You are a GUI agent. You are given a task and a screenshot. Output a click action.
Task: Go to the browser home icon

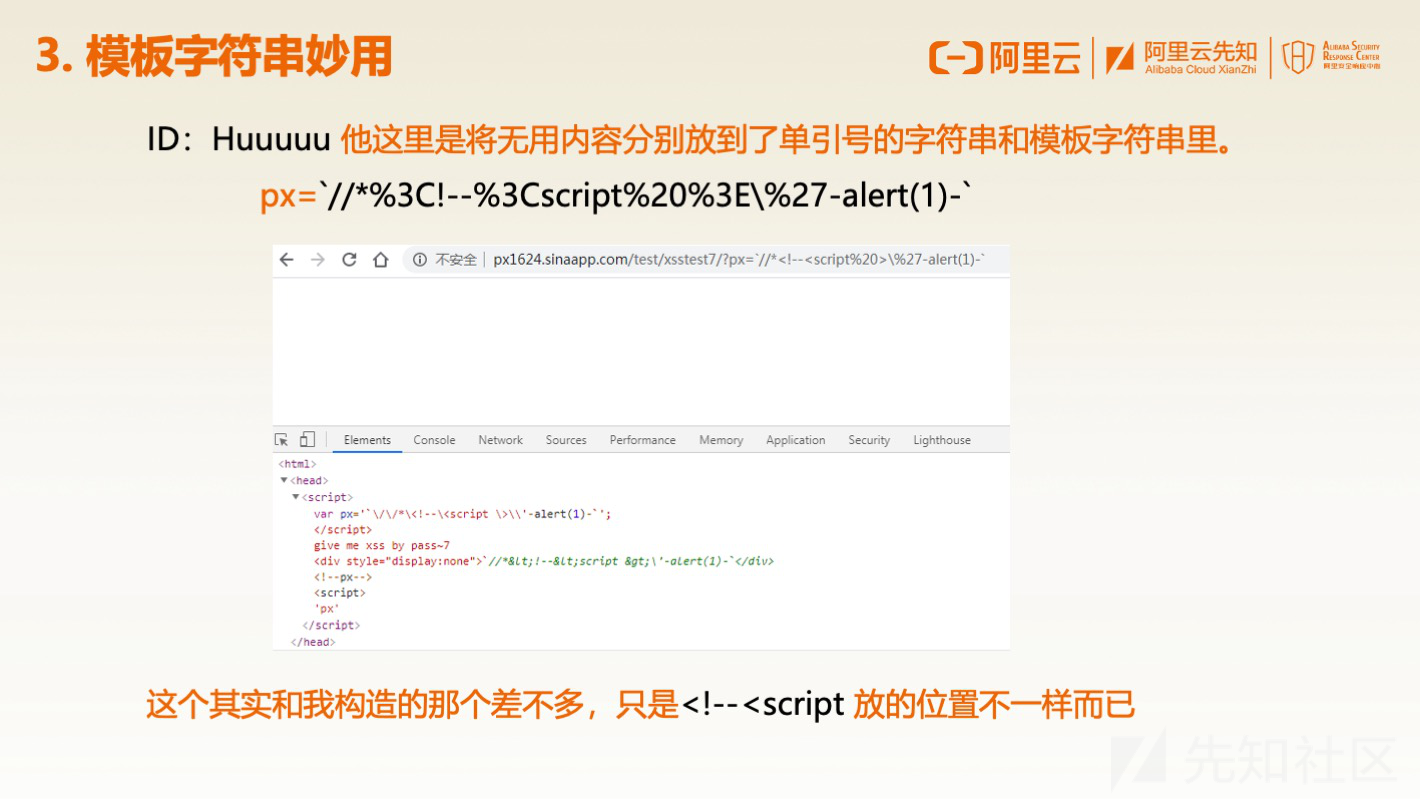tap(380, 260)
